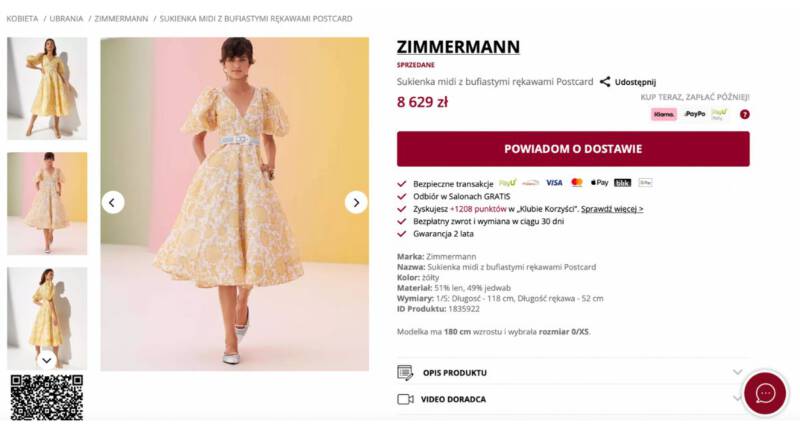Image resolution: width=800 pixels, height=427 pixels.
Task: Select the second dress thumbnail
Action: 47,203
